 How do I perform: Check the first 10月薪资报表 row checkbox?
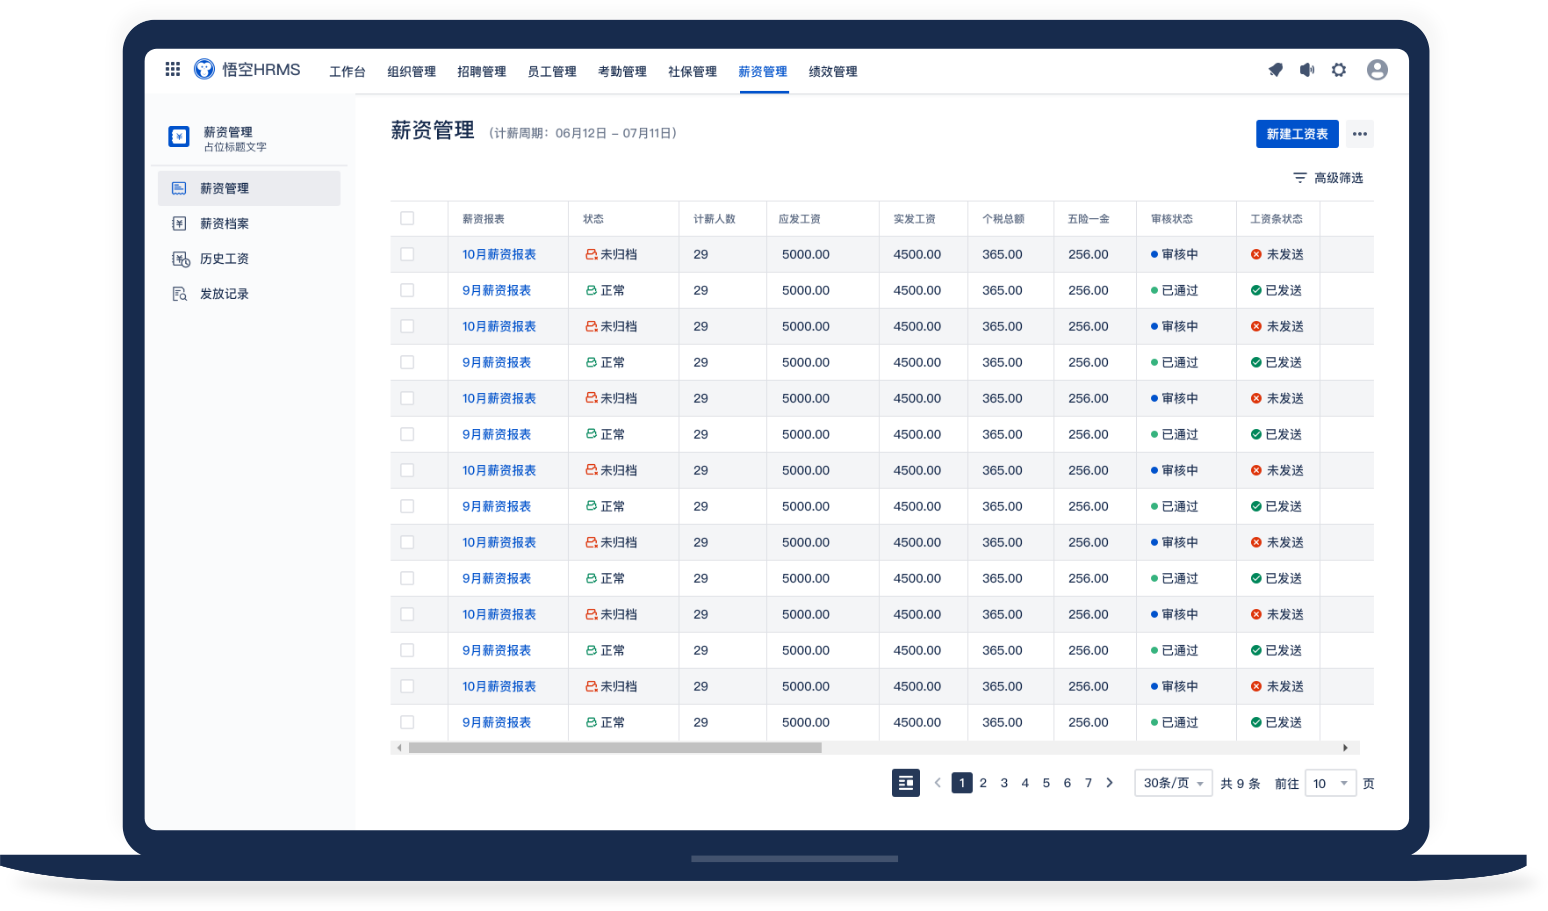[x=407, y=254]
